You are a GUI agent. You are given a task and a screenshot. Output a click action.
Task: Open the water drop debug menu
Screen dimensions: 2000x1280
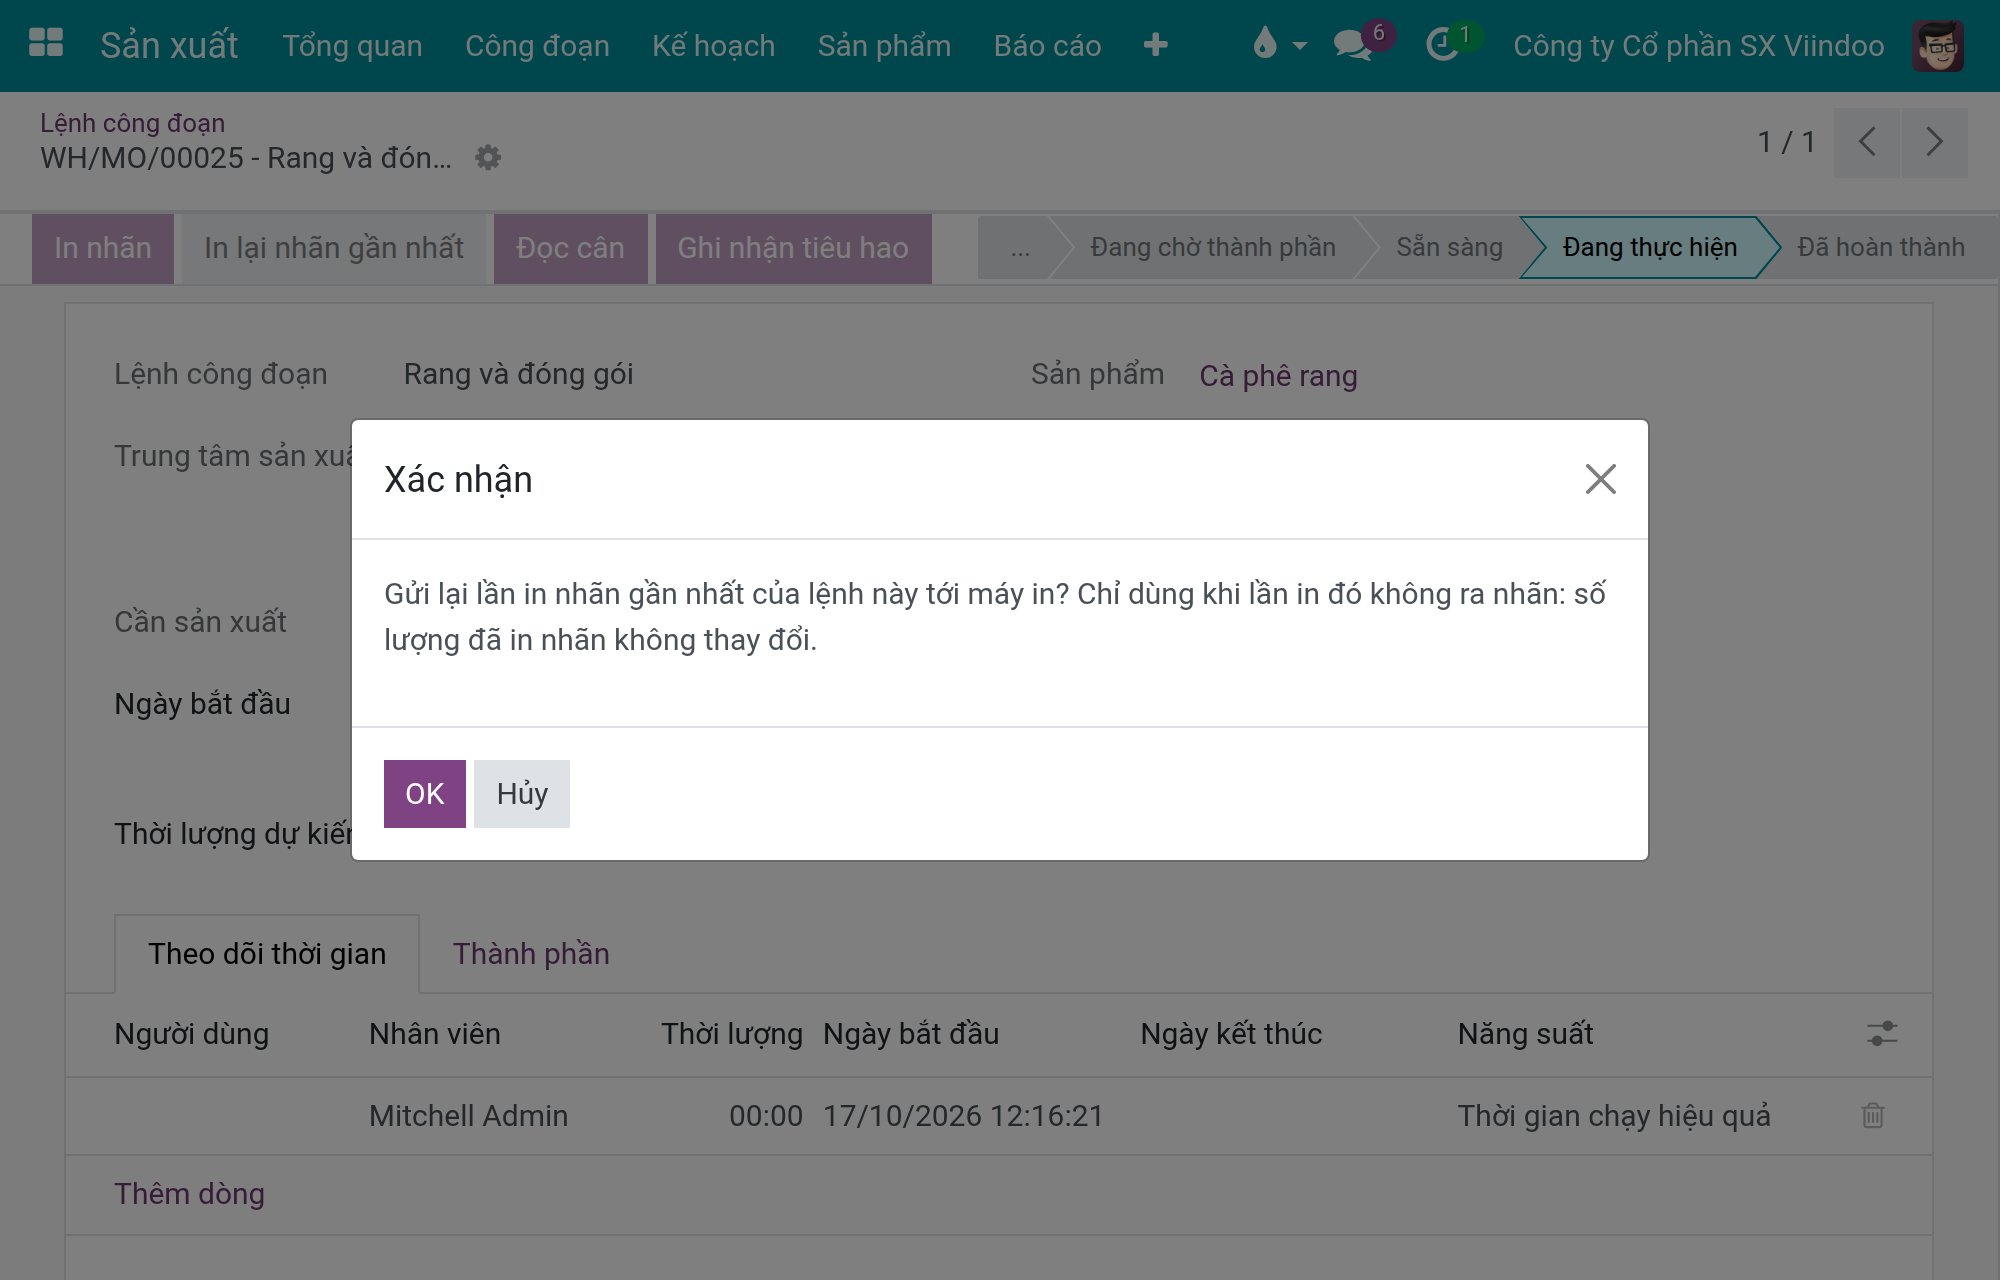click(x=1278, y=44)
